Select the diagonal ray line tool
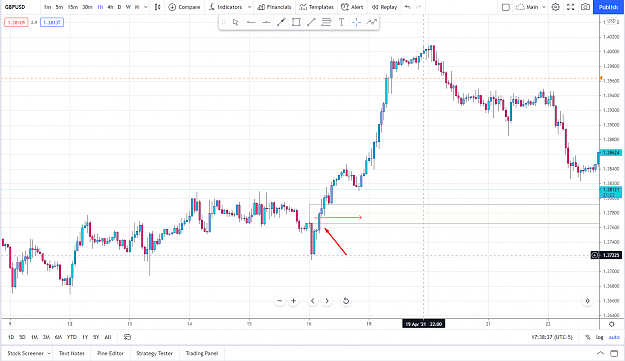The width and height of the screenshot is (625, 361). [x=311, y=22]
